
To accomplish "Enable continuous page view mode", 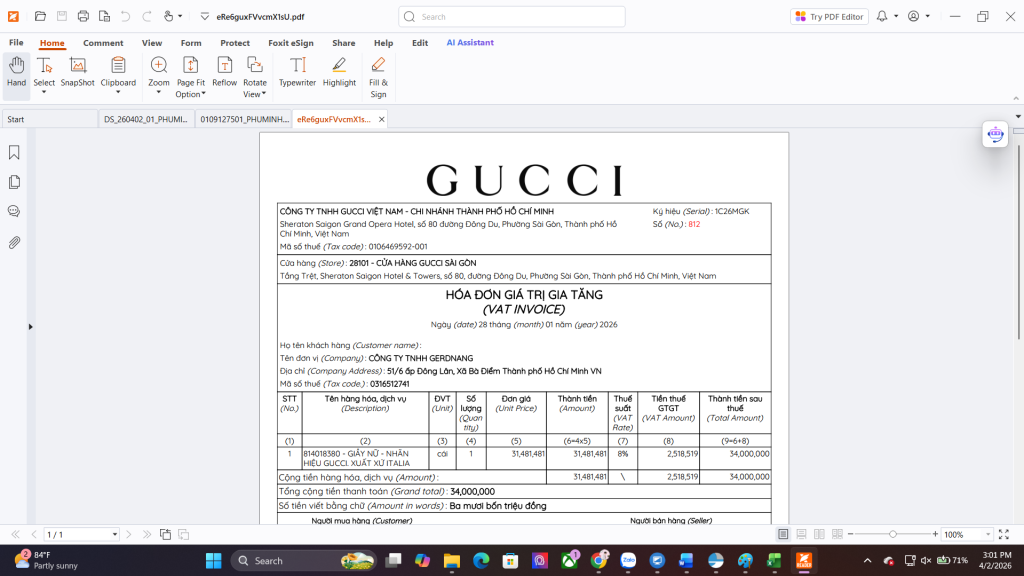I will tap(801, 535).
